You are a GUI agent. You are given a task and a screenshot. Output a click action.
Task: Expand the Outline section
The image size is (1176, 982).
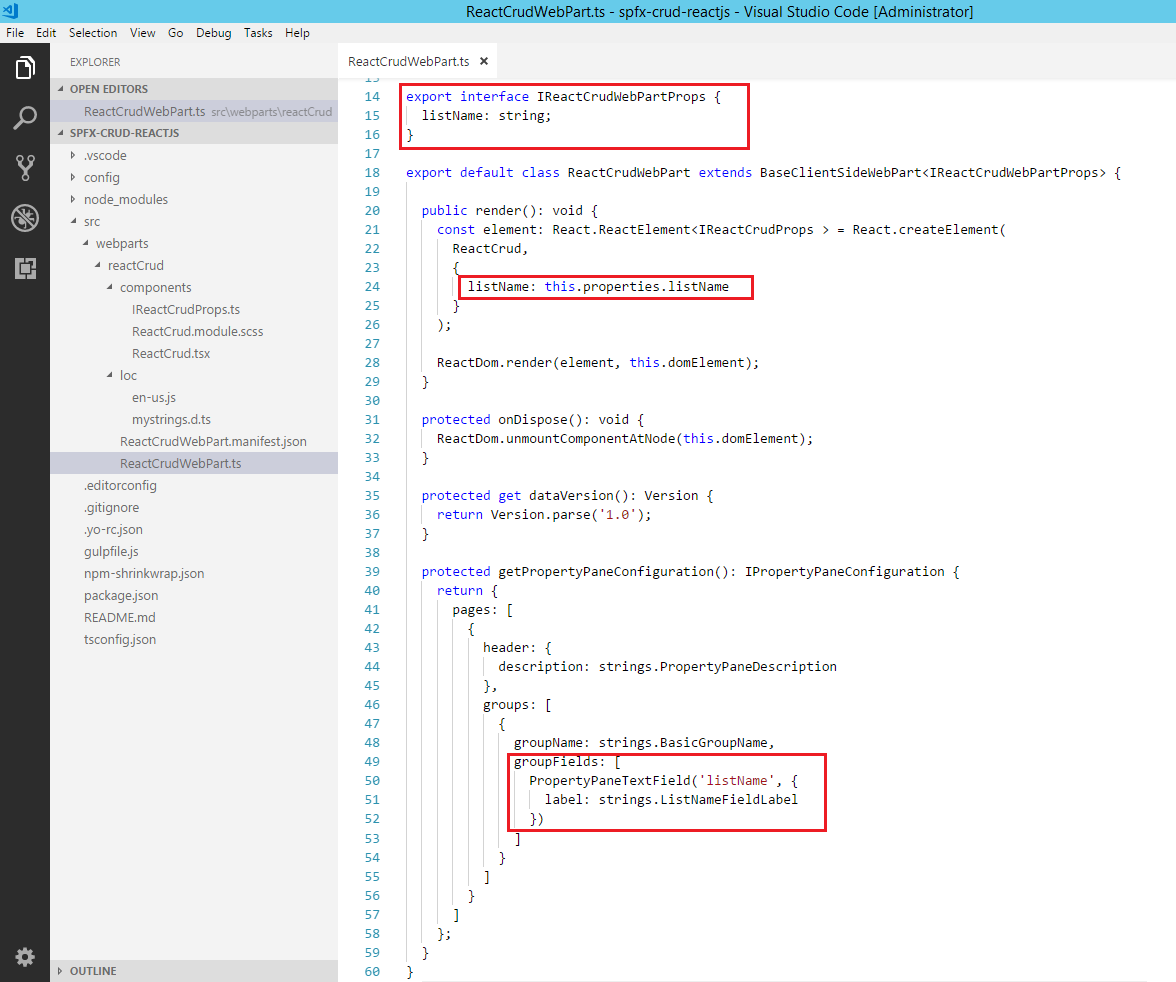pyautogui.click(x=92, y=971)
